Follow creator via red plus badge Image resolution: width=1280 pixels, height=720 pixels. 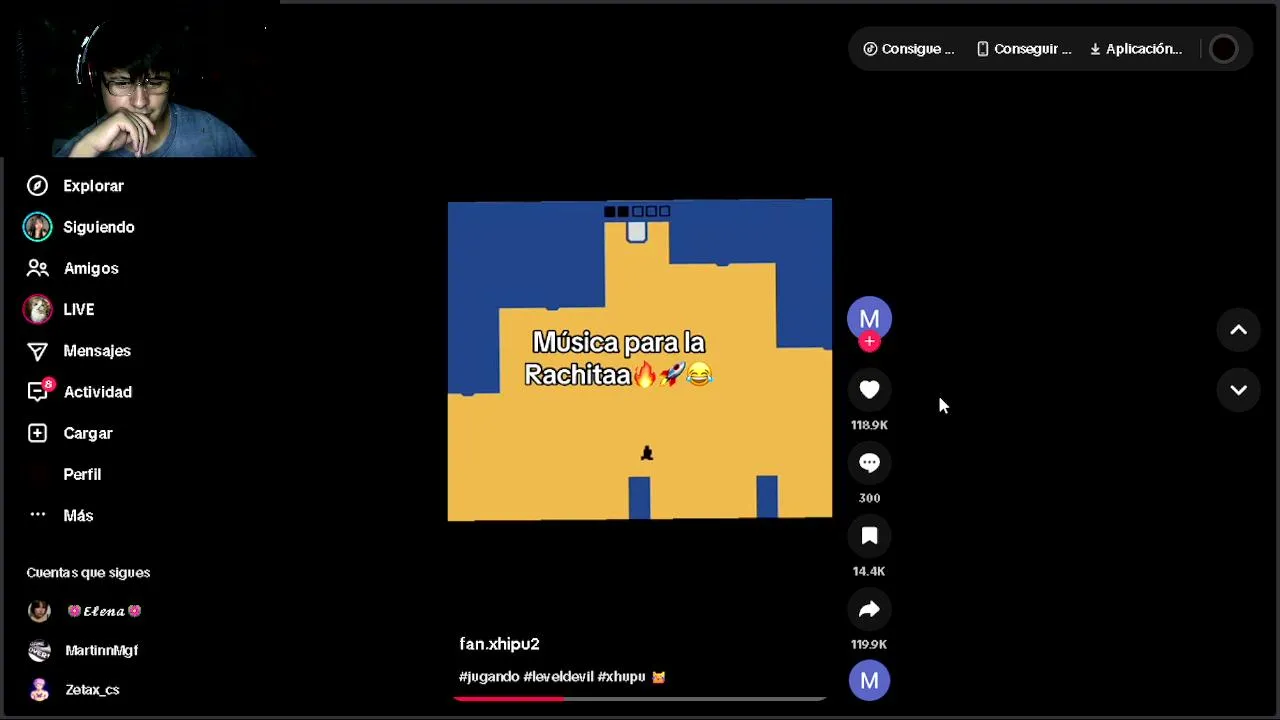(869, 342)
